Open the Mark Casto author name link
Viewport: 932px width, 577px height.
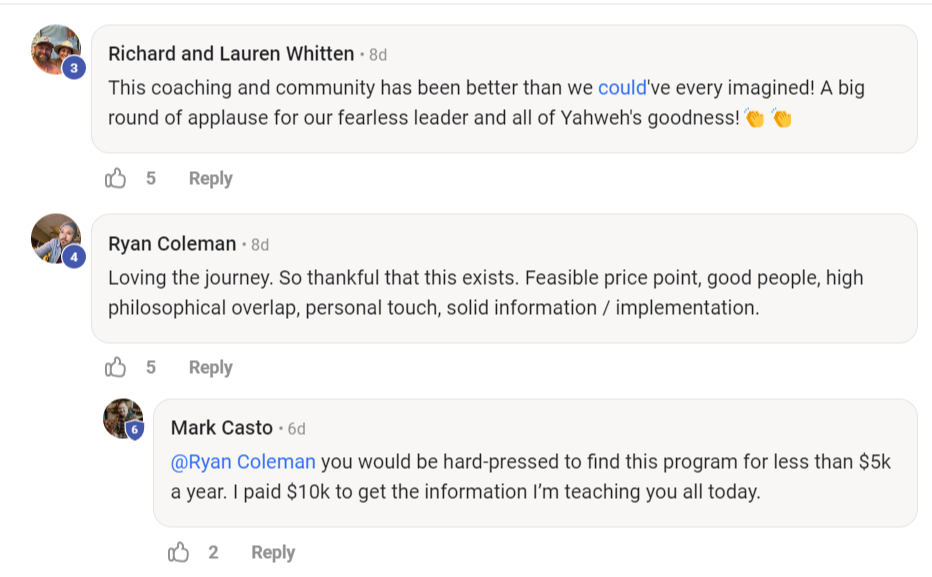[222, 428]
